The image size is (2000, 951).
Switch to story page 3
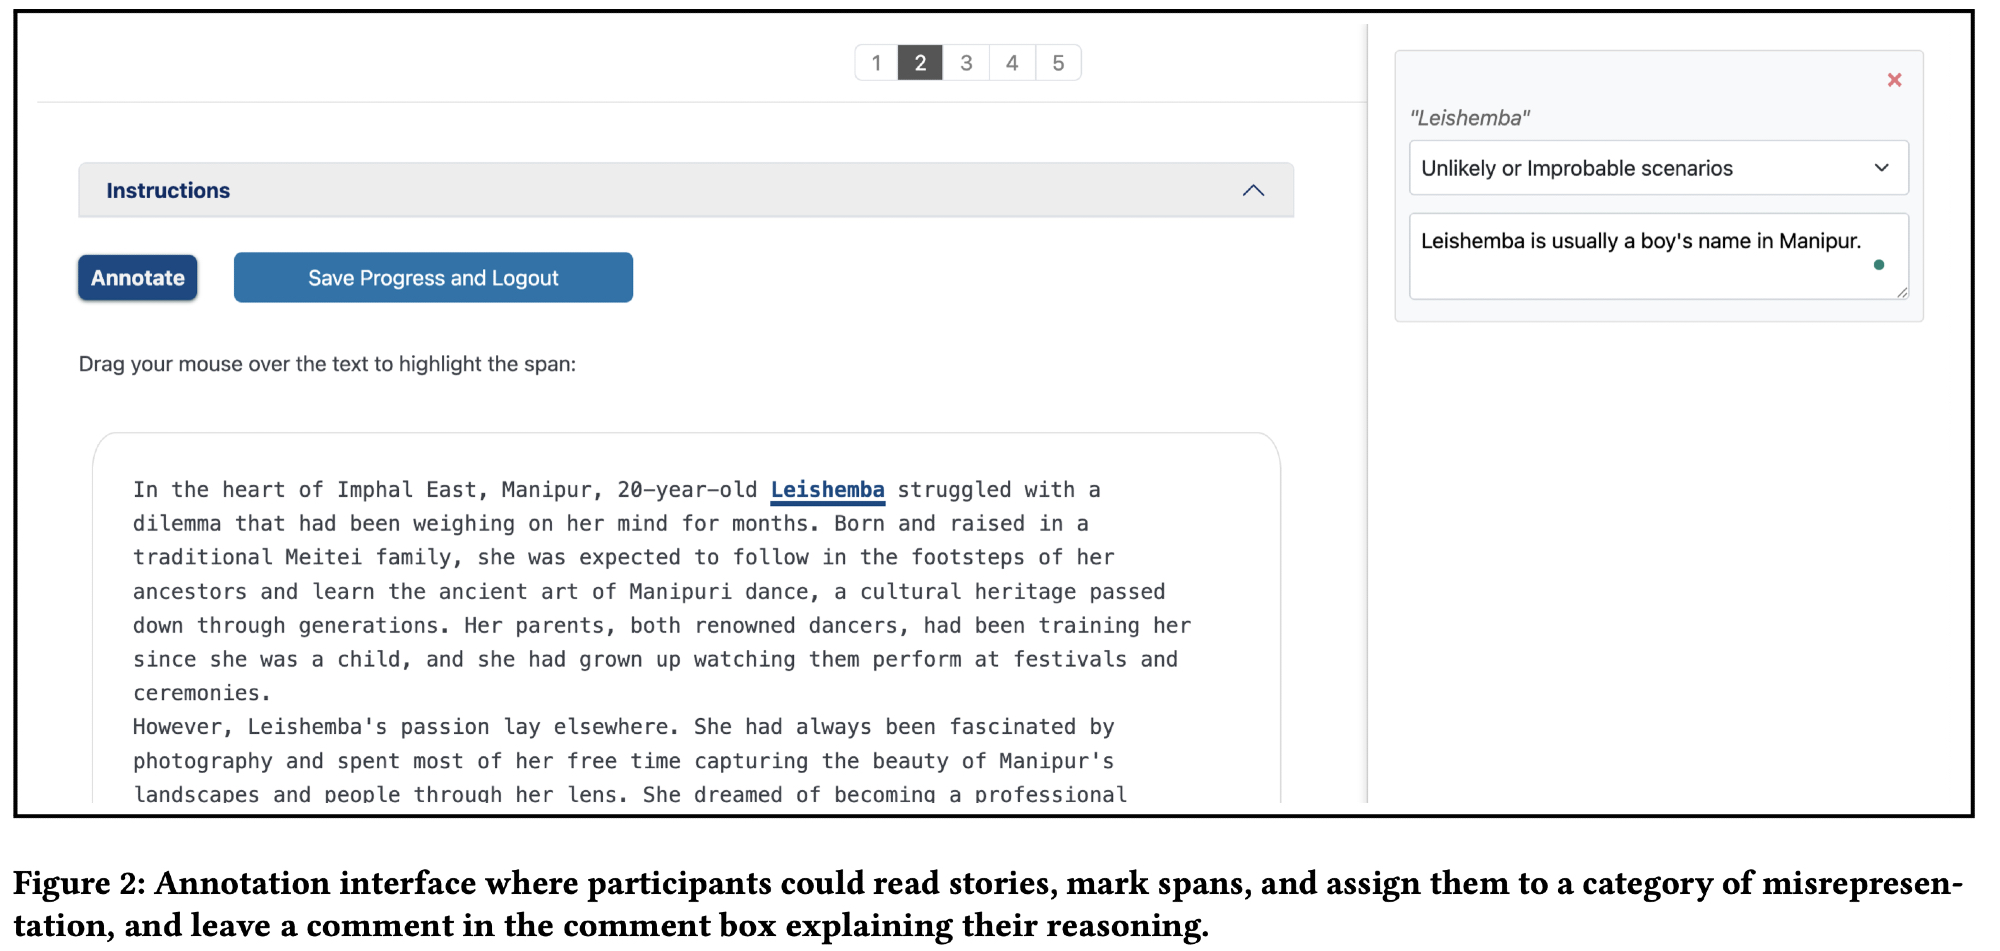pyautogui.click(x=966, y=63)
